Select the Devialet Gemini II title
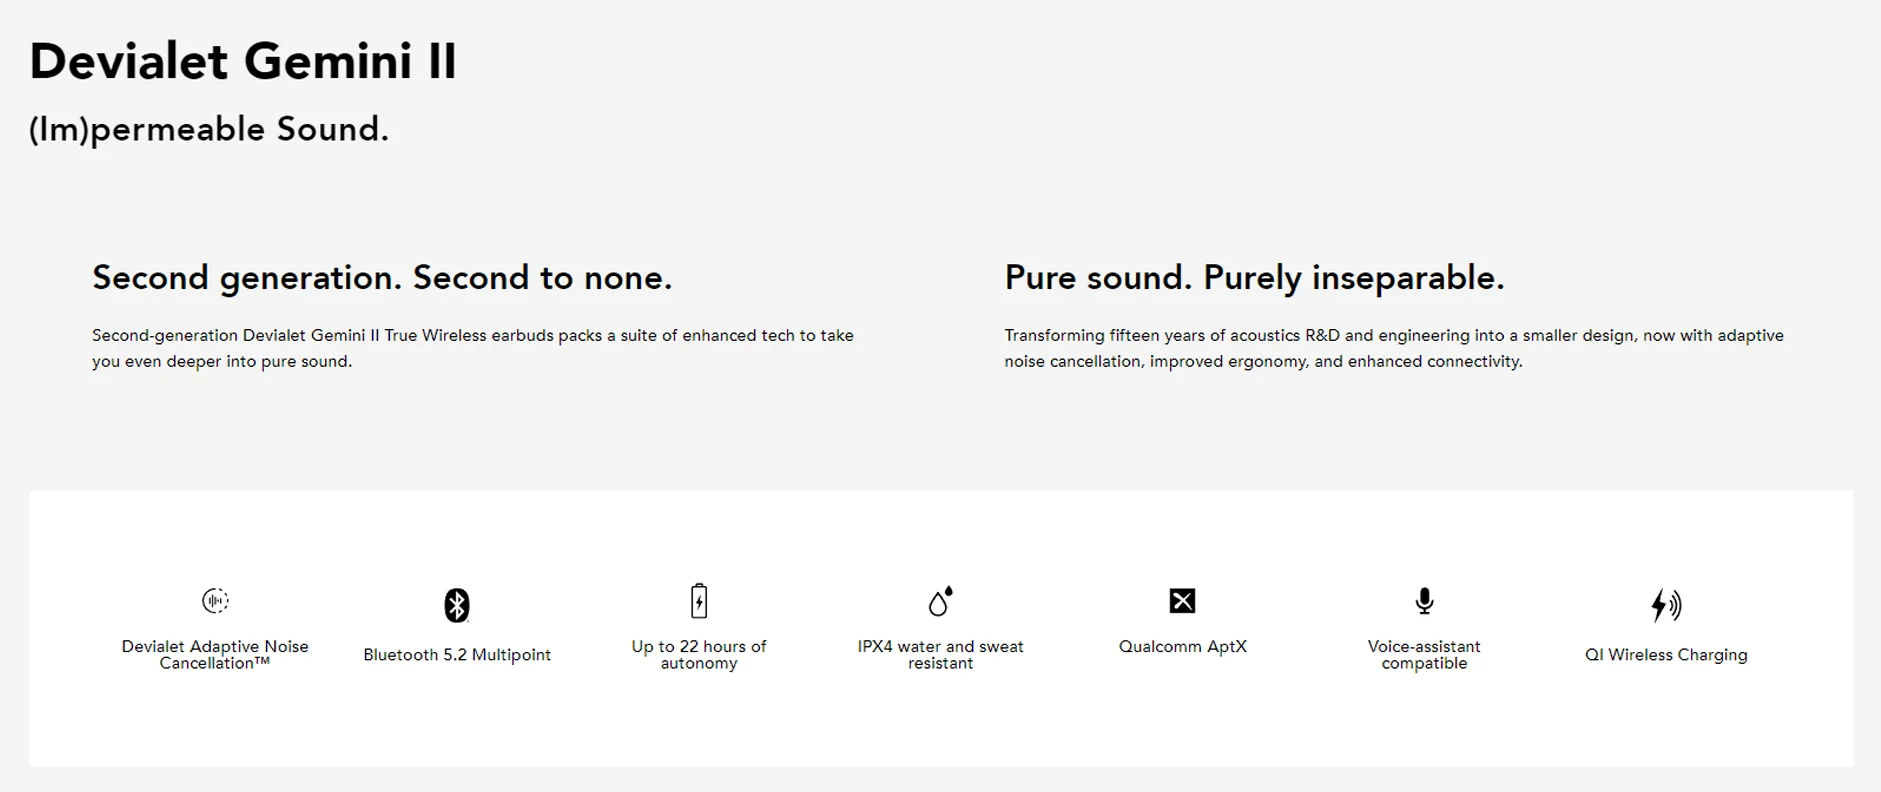 tap(243, 61)
